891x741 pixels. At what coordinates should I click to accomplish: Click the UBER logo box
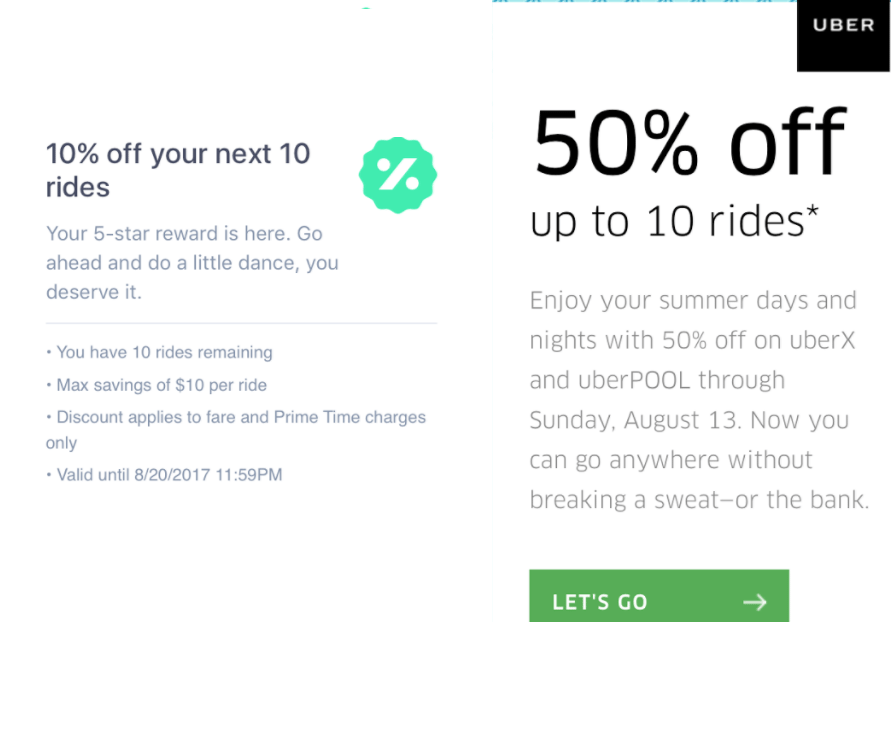click(843, 36)
